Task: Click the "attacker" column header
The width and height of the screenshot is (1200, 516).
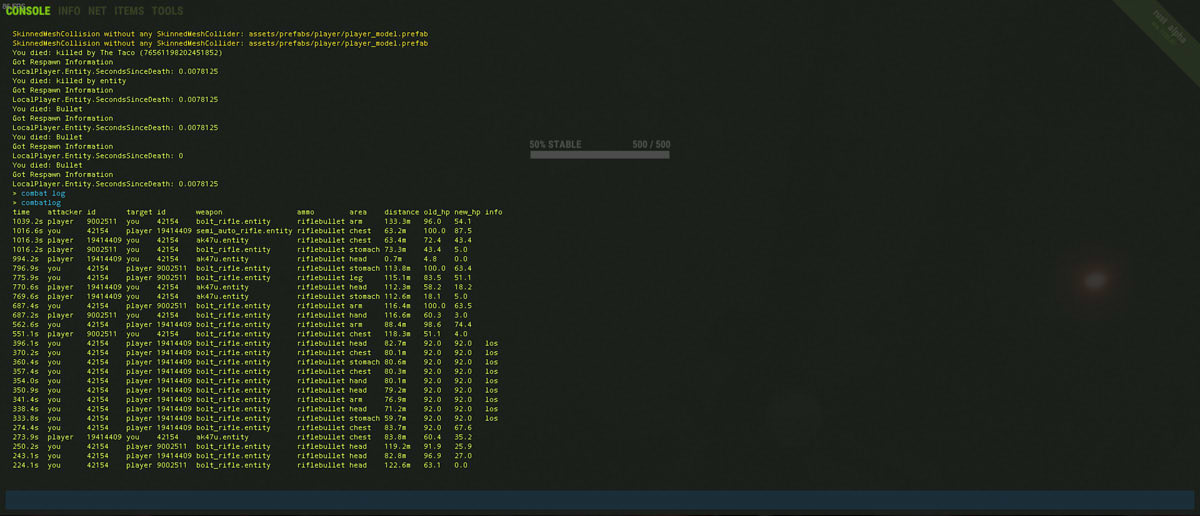Action: [x=64, y=212]
